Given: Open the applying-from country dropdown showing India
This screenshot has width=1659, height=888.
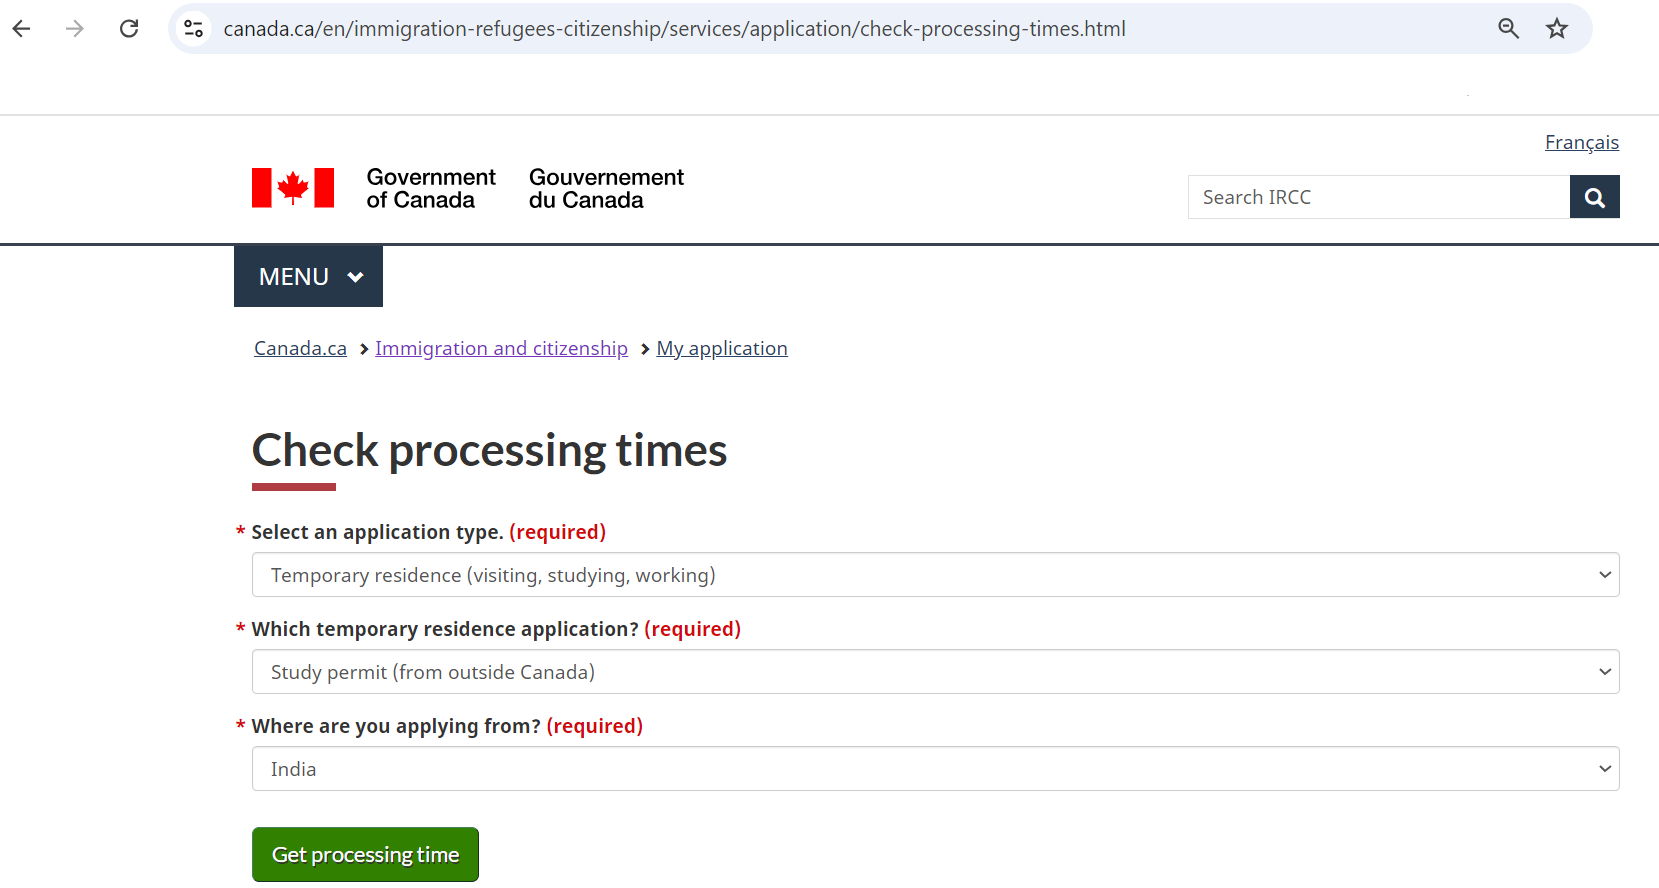Looking at the screenshot, I should [x=935, y=769].
